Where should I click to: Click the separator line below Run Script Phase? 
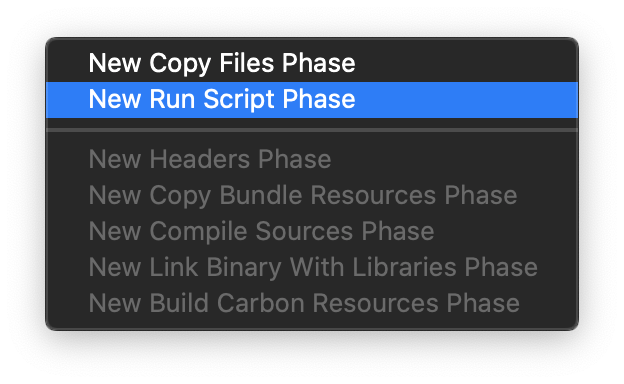312,130
